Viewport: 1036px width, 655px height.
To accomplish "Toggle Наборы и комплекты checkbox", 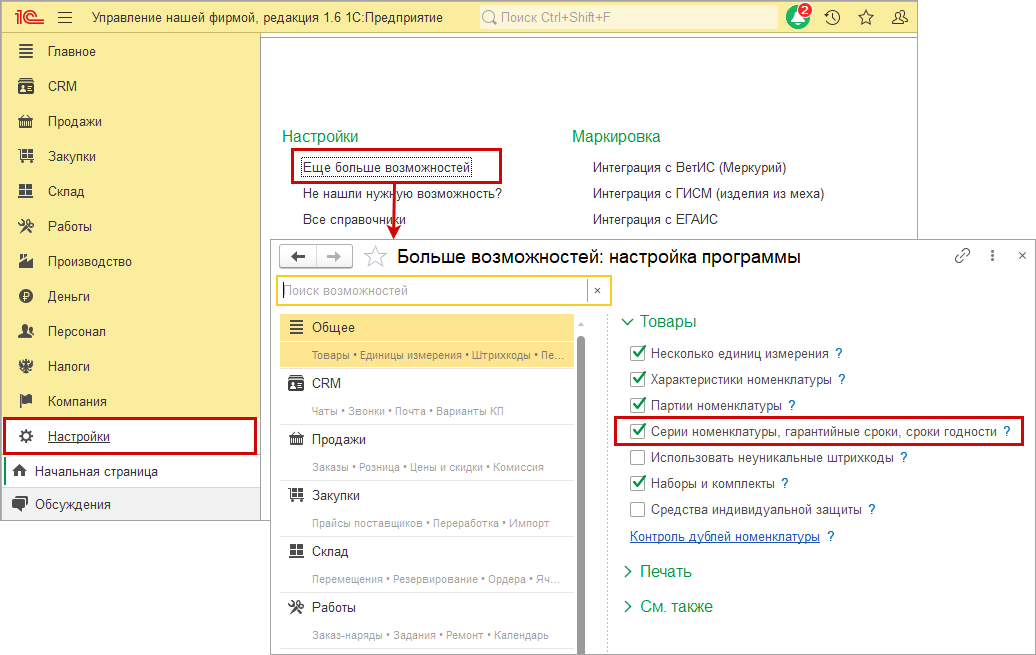I will tap(638, 483).
